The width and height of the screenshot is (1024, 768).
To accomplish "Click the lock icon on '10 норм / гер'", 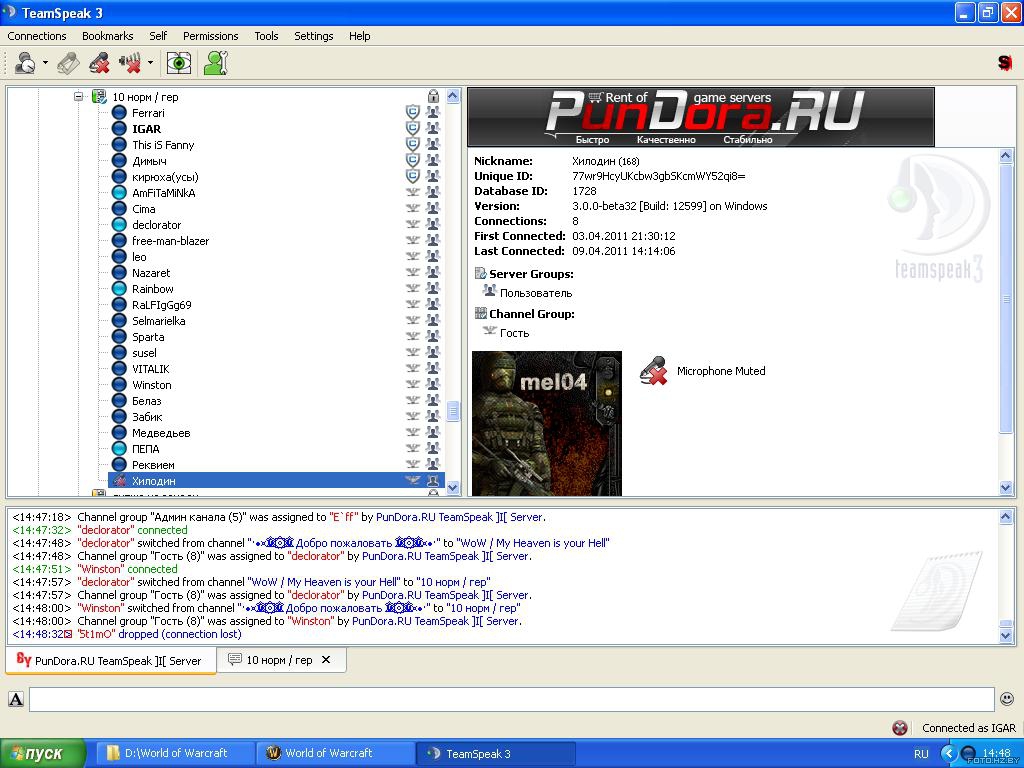I will 433,97.
